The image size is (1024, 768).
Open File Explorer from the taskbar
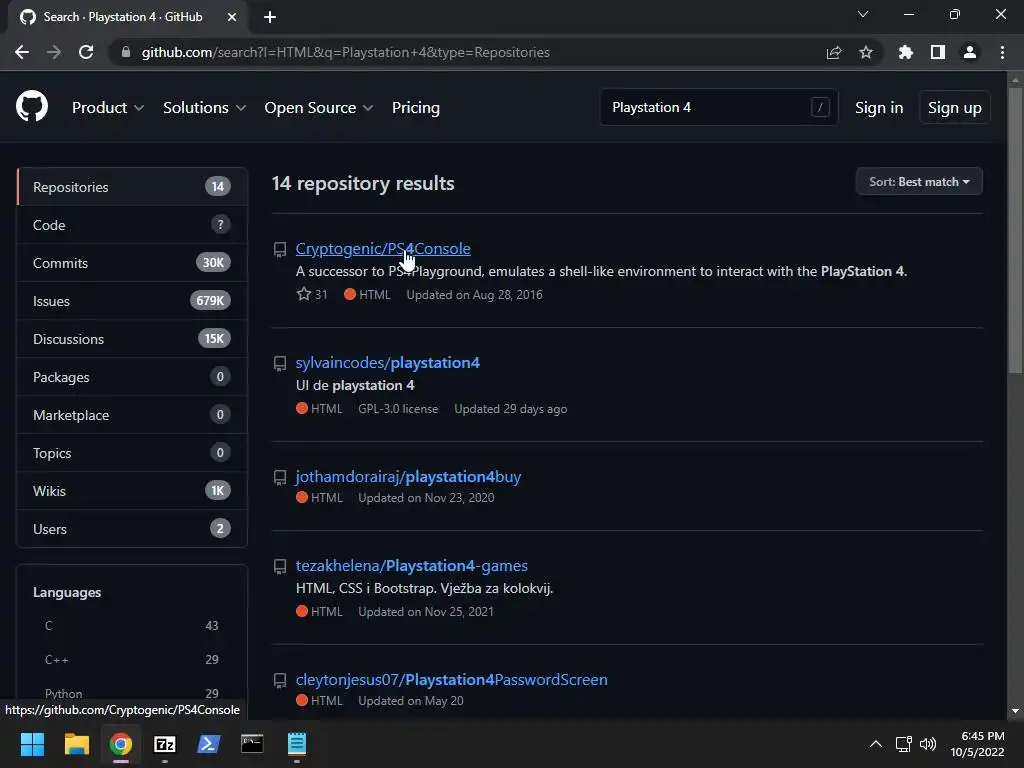coord(76,744)
